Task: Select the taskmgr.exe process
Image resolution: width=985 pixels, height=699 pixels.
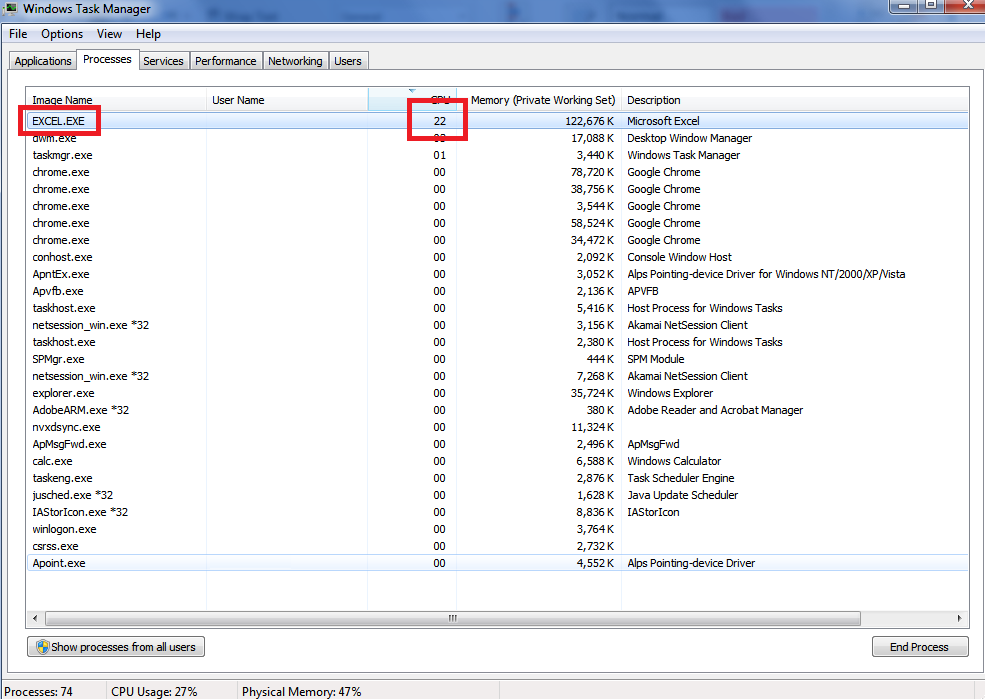Action: pyautogui.click(x=497, y=155)
